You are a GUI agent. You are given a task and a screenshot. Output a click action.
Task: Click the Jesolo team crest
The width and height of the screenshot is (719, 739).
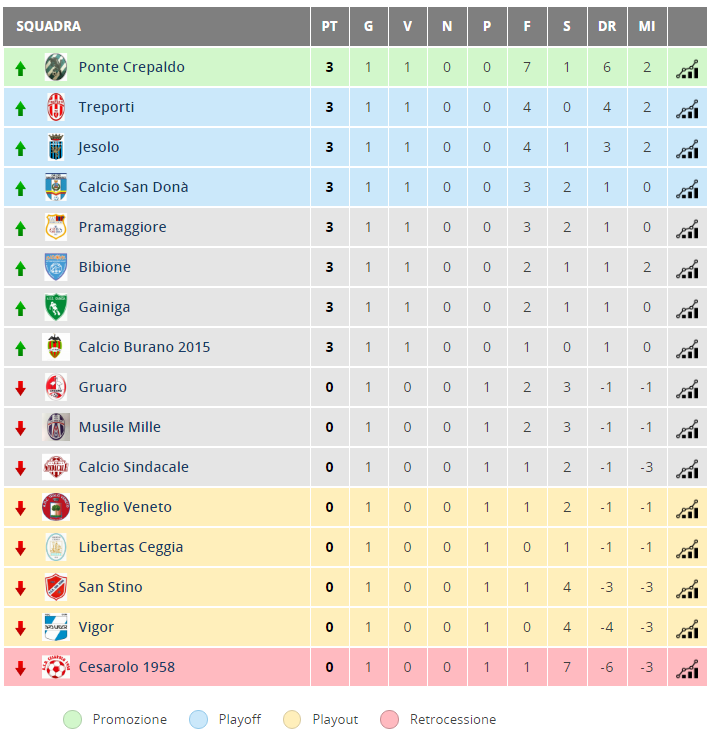coord(56,147)
